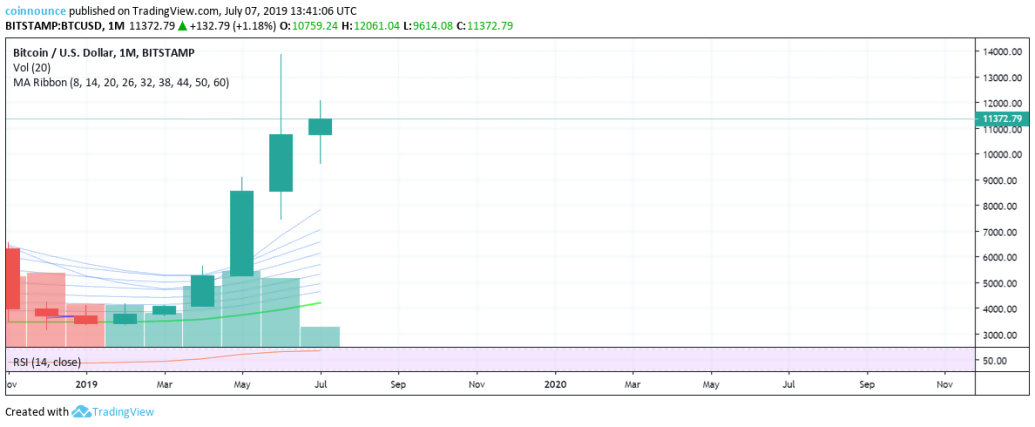Image resolution: width=1035 pixels, height=427 pixels.
Task: Click the 2019 label on time axis
Action: [x=87, y=383]
